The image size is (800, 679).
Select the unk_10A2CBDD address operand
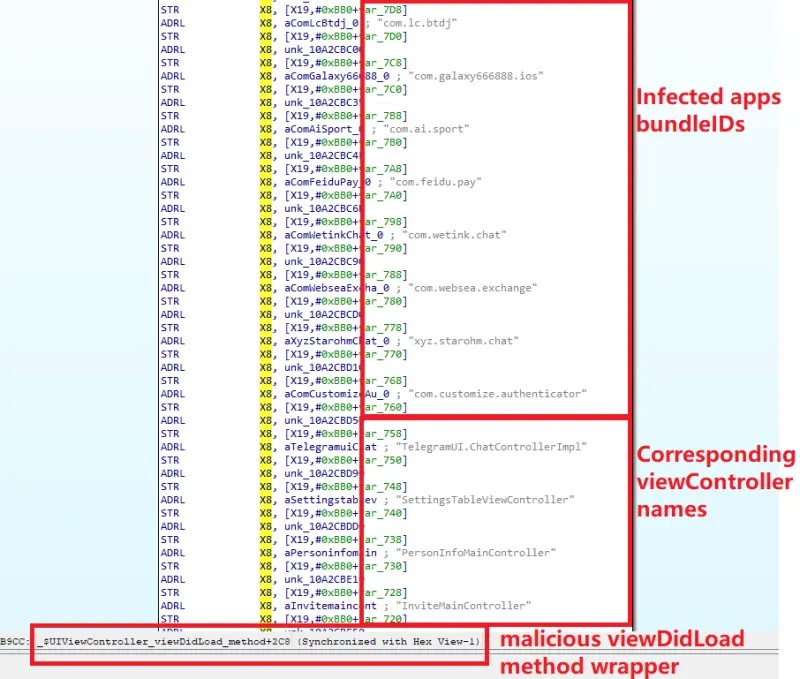(322, 526)
